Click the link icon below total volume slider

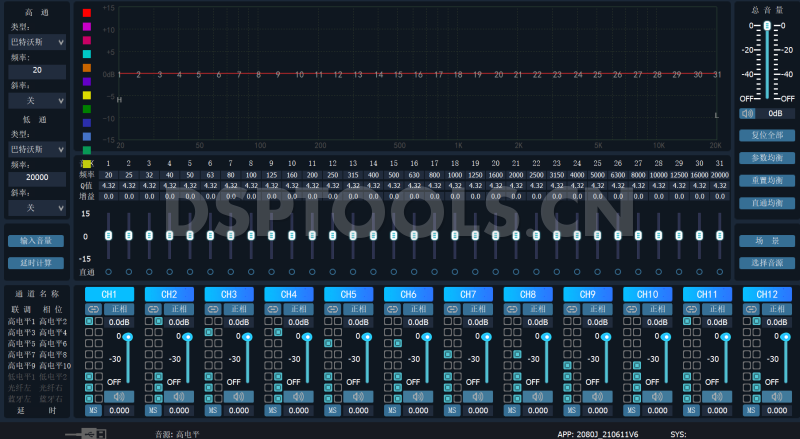pos(746,113)
